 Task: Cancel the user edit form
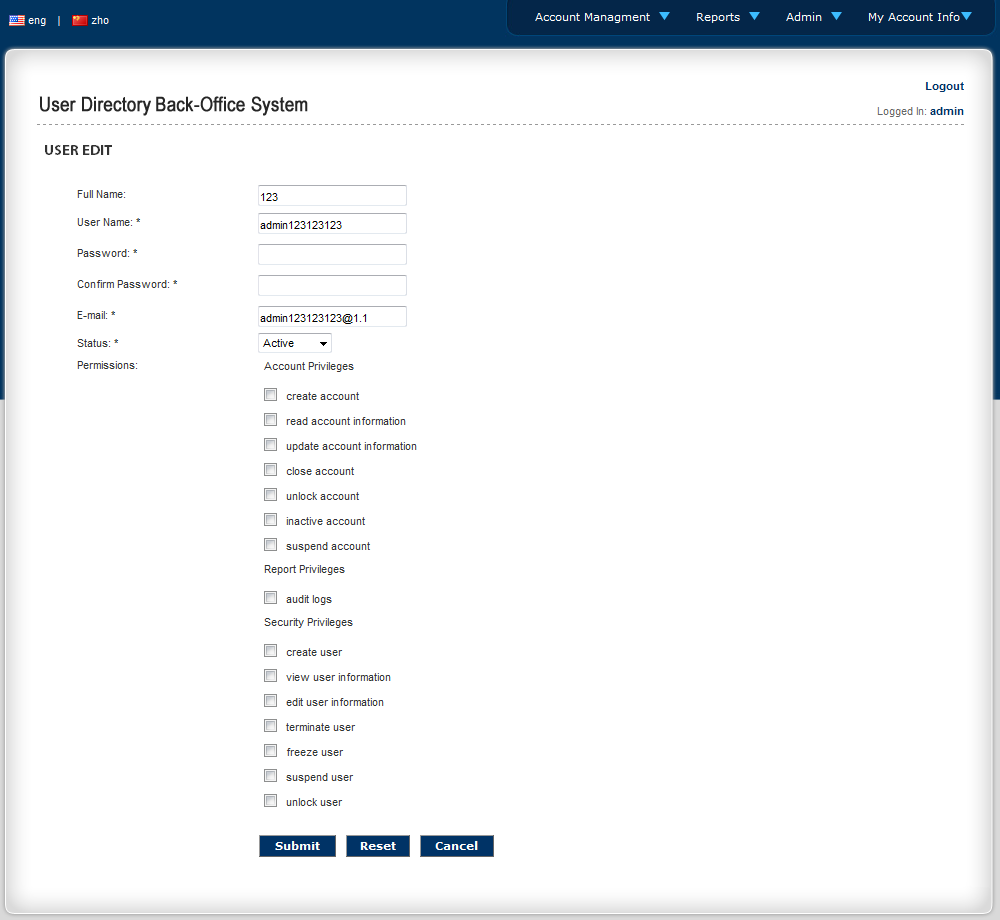(457, 846)
